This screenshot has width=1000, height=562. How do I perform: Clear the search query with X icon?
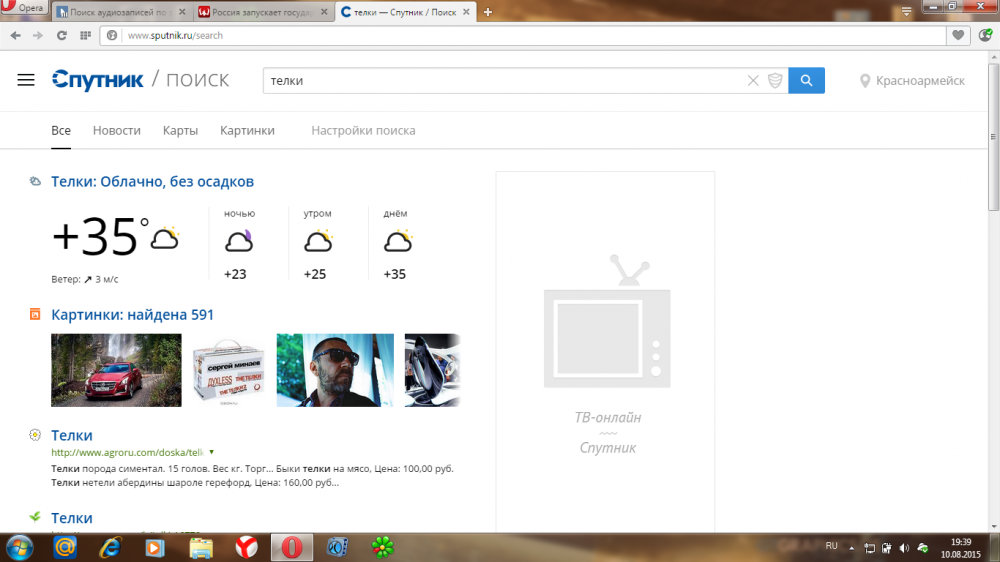click(x=754, y=80)
